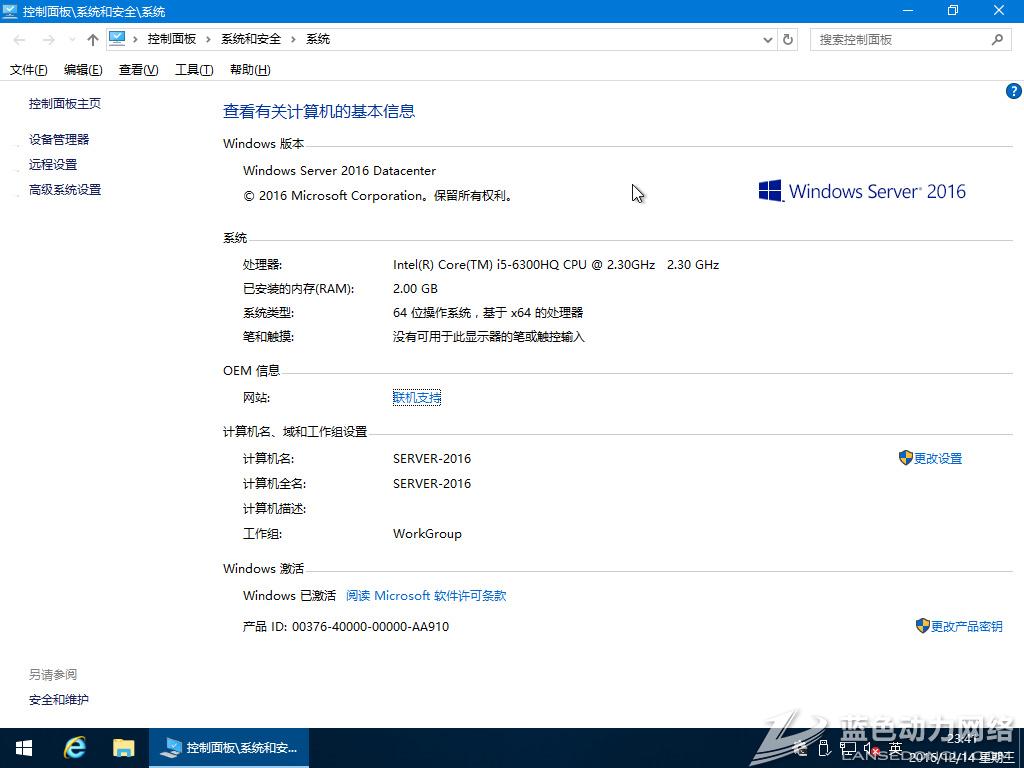
Task: Open the 查看(V) menu
Action: 138,70
